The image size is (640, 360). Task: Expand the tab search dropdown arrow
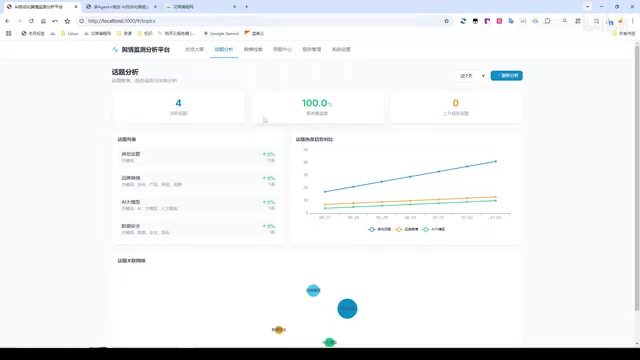pos(587,7)
